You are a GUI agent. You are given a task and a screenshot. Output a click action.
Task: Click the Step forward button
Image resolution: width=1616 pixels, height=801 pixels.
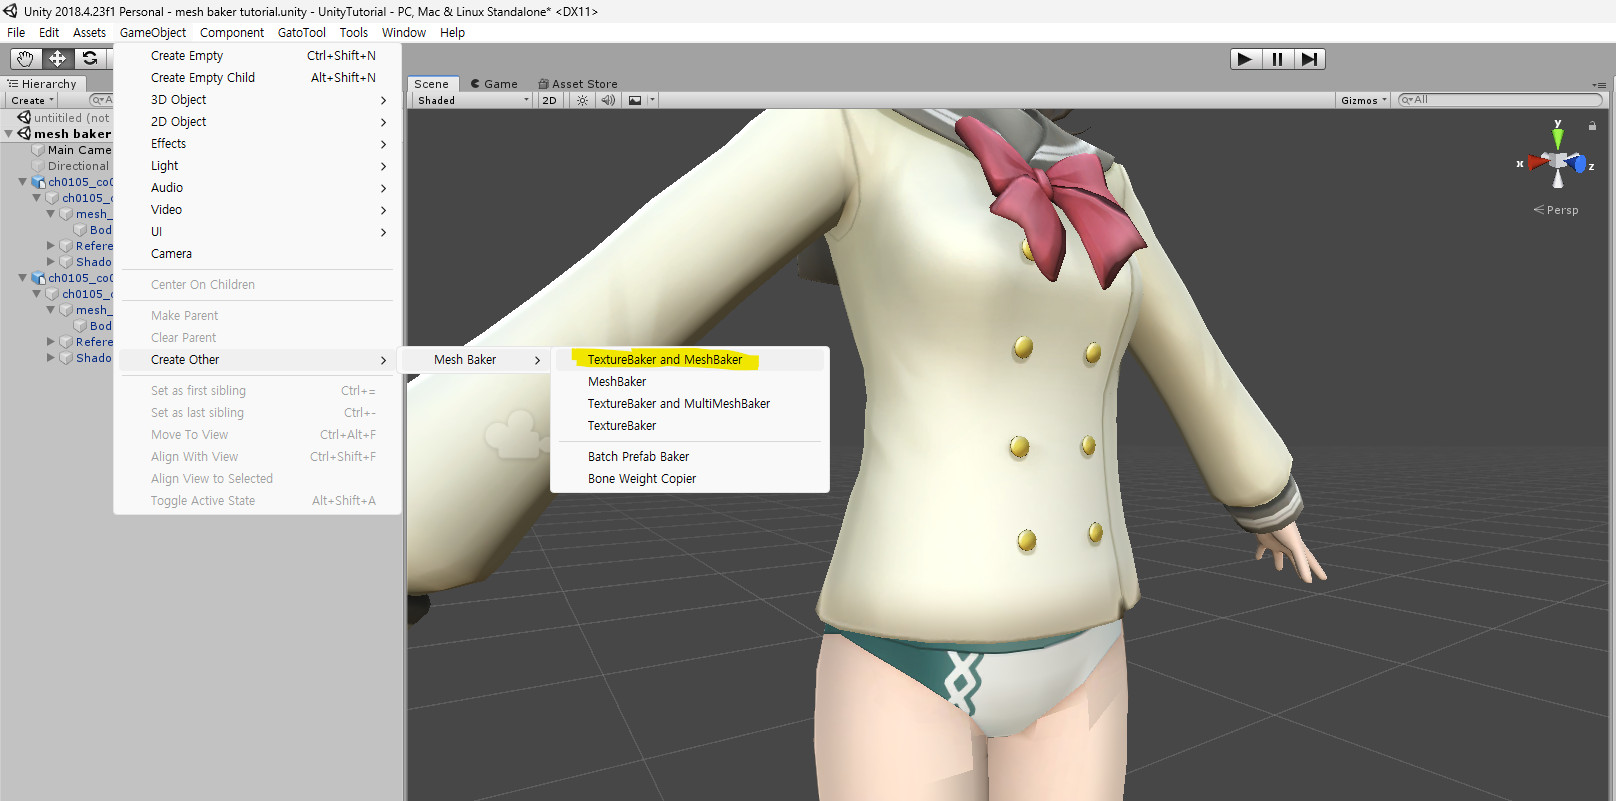click(1309, 59)
